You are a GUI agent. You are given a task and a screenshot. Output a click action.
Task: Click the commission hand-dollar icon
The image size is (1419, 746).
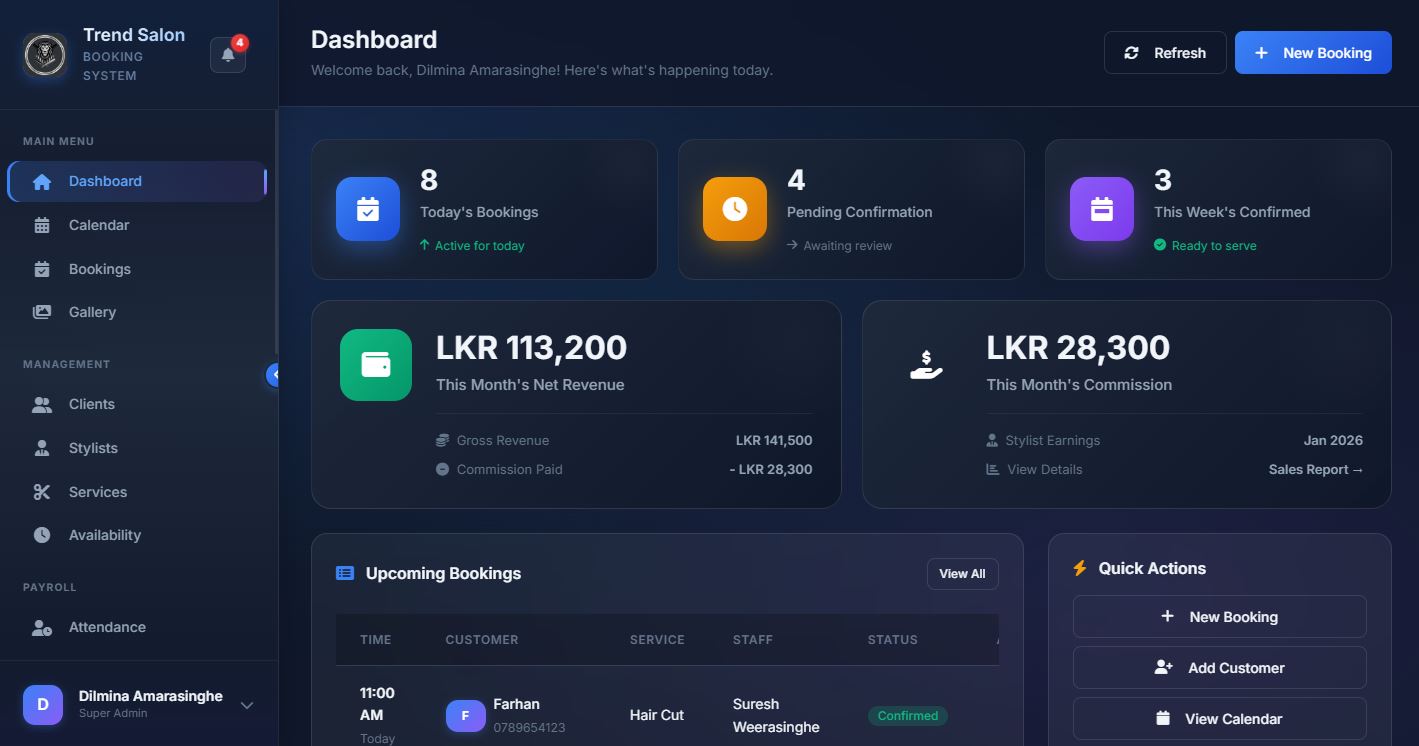tap(926, 364)
